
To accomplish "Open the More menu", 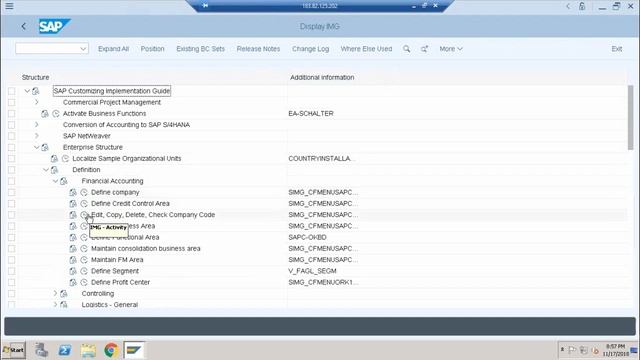I will click(451, 49).
